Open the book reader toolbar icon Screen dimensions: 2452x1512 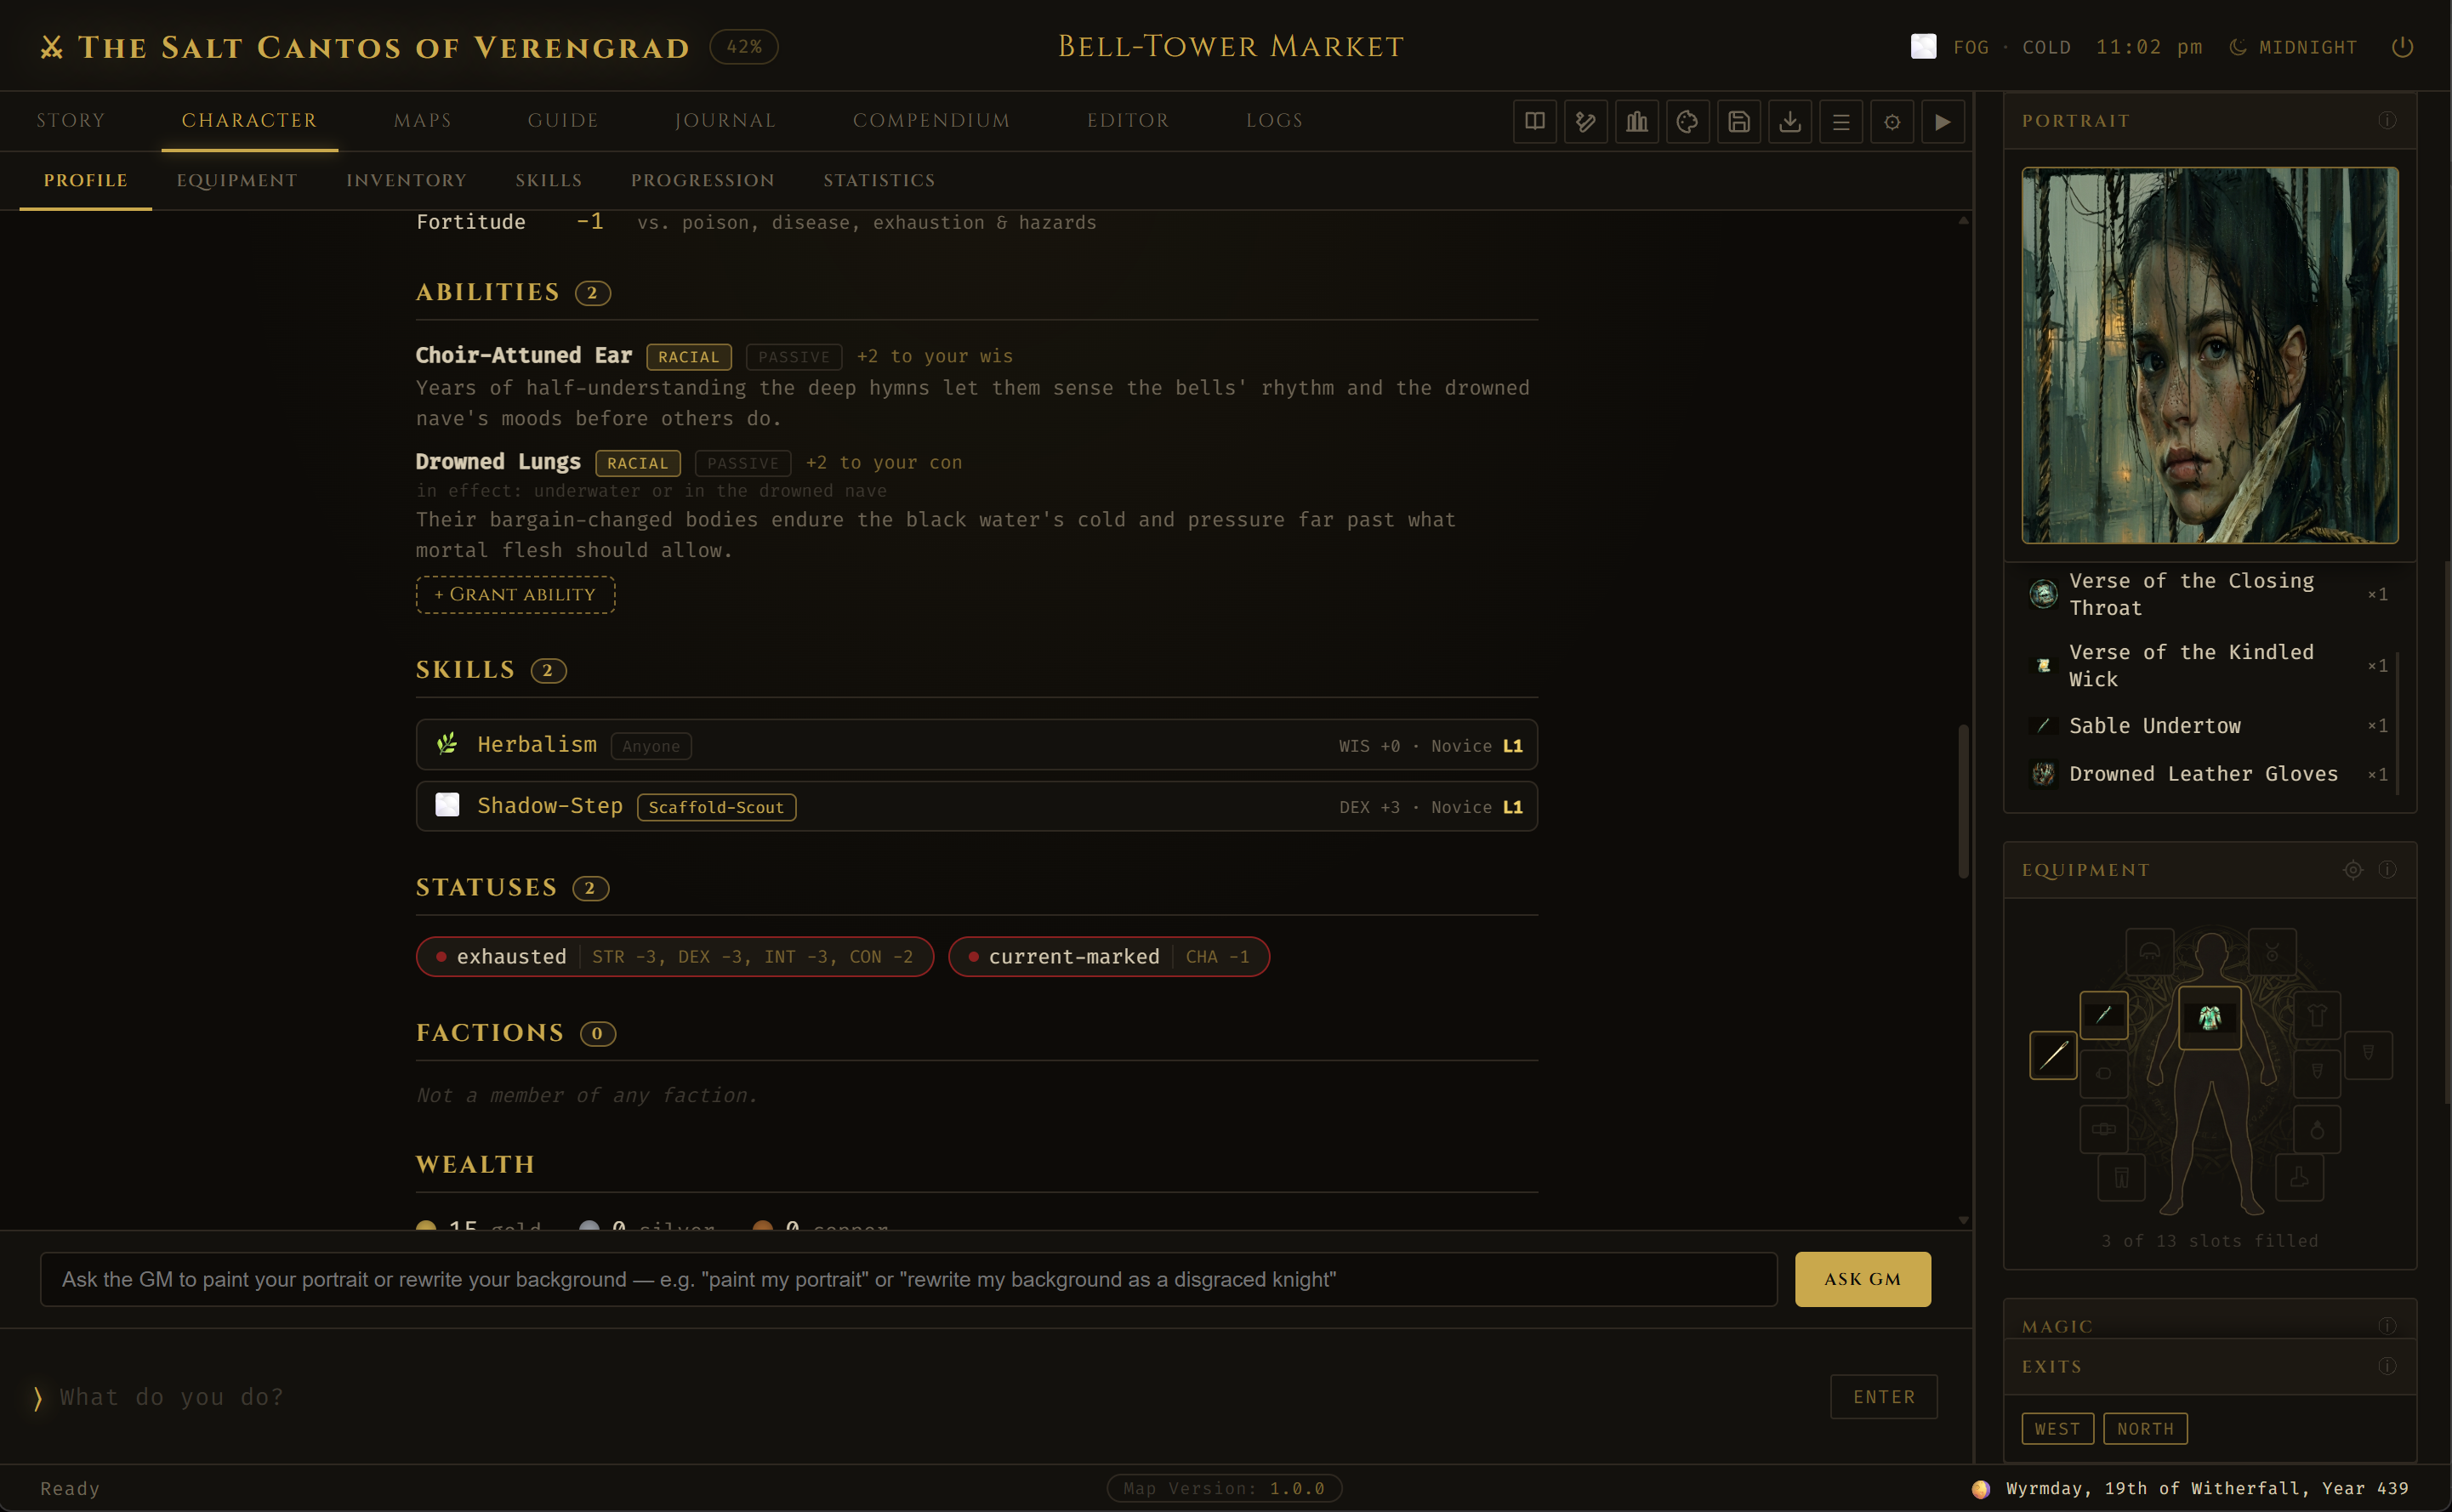point(1534,122)
